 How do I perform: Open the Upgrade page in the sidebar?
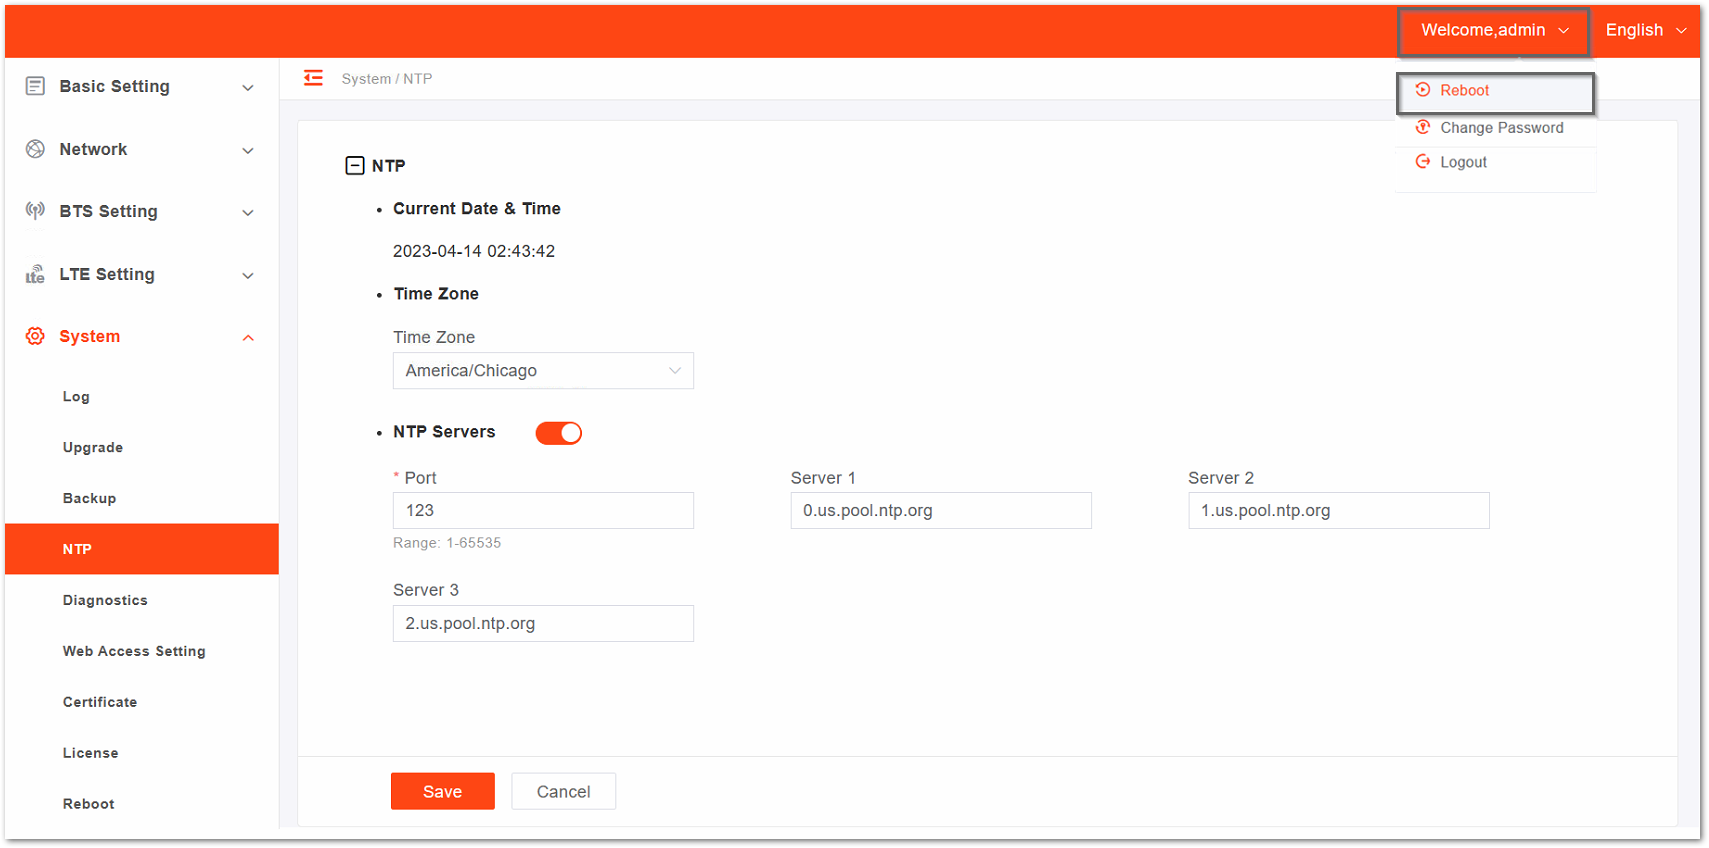tap(93, 448)
